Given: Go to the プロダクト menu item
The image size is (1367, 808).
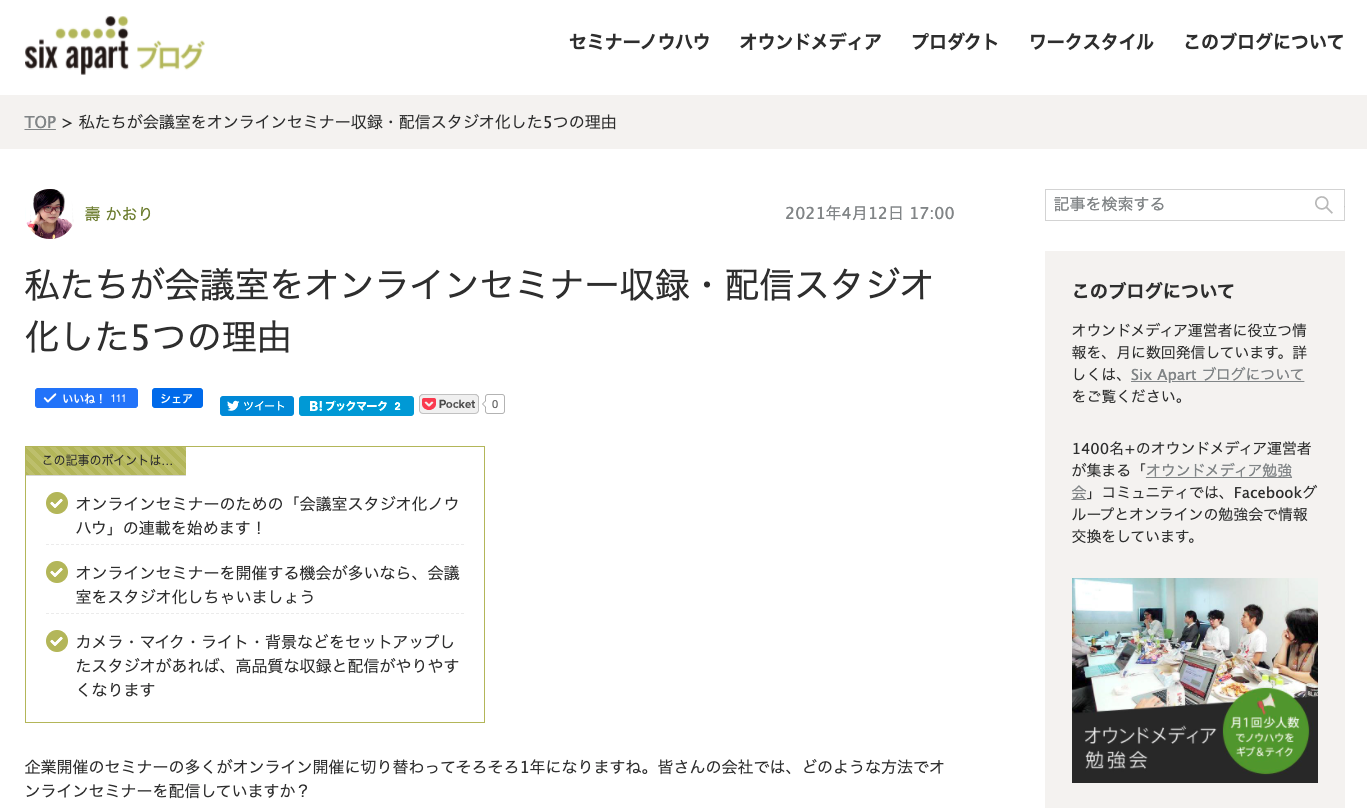Looking at the screenshot, I should (955, 42).
